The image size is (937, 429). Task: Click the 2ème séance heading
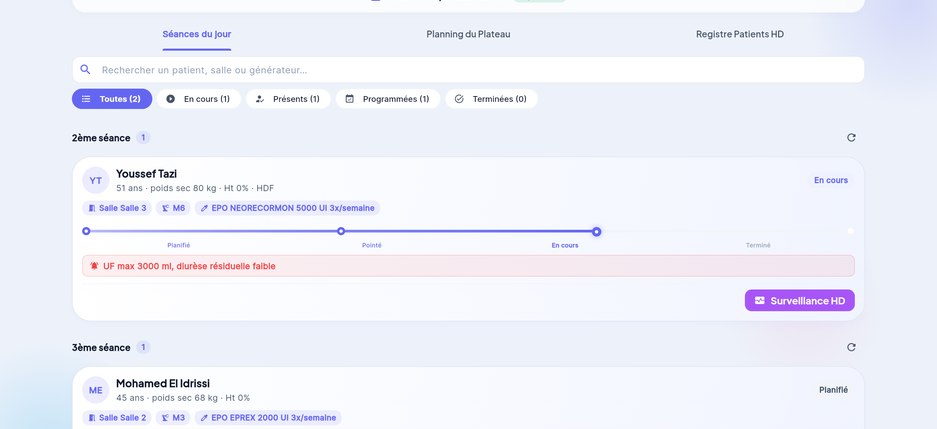click(x=101, y=137)
